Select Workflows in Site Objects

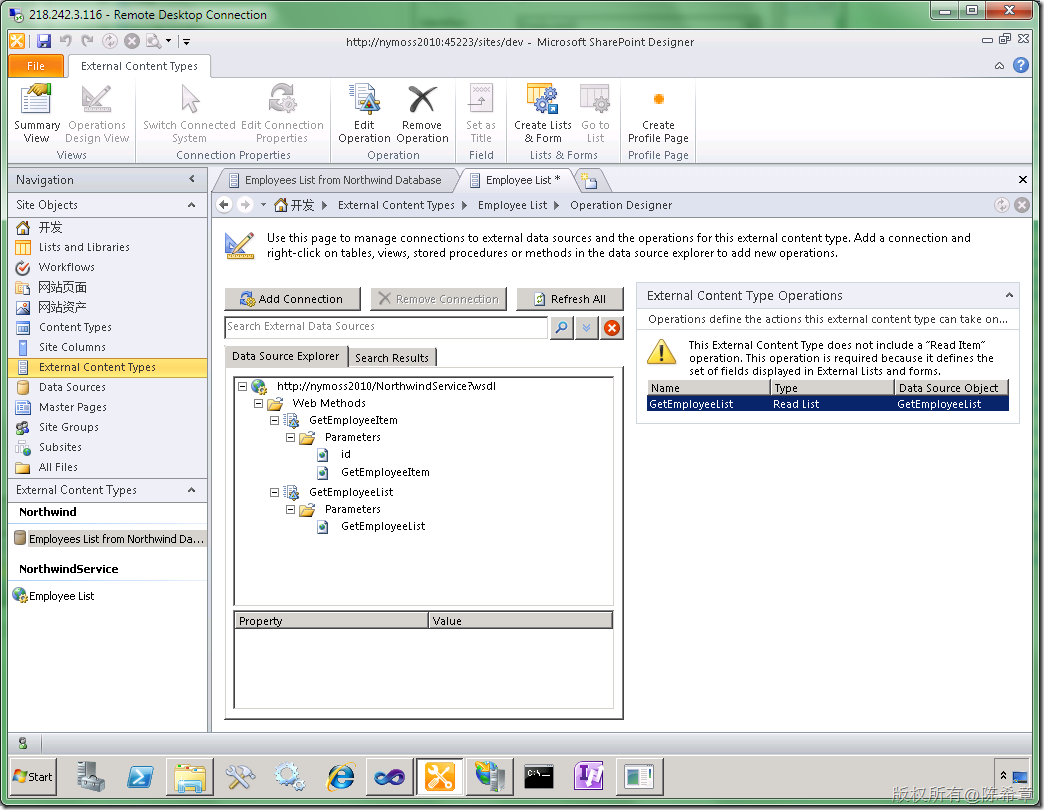tap(67, 267)
